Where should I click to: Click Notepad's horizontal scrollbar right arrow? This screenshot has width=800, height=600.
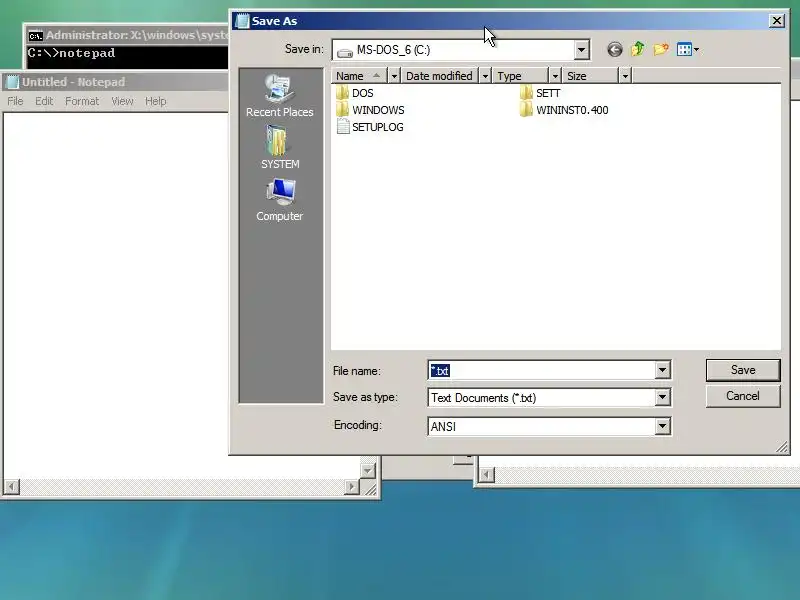coord(352,487)
